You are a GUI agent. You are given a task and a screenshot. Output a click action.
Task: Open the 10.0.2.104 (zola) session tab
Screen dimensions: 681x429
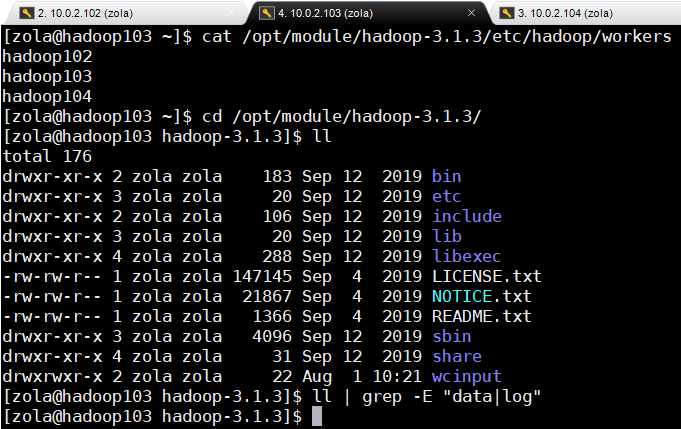click(x=586, y=13)
